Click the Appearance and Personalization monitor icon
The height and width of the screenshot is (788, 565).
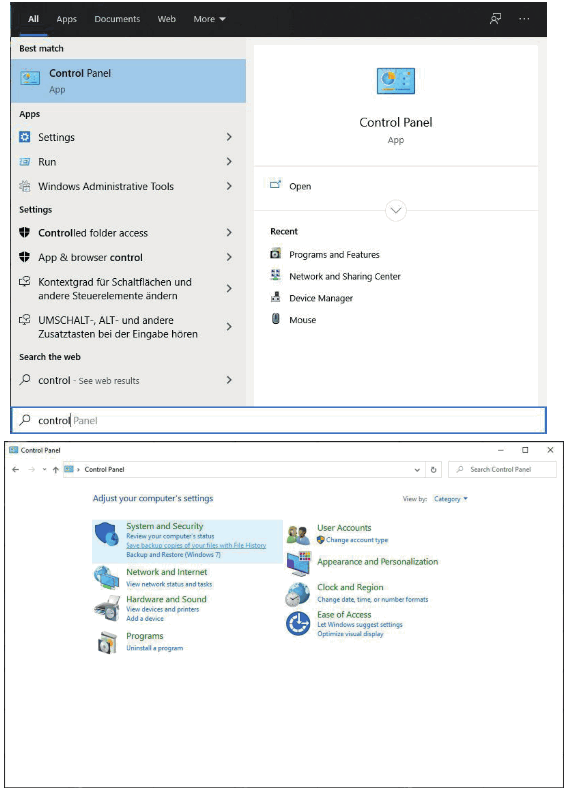point(299,563)
